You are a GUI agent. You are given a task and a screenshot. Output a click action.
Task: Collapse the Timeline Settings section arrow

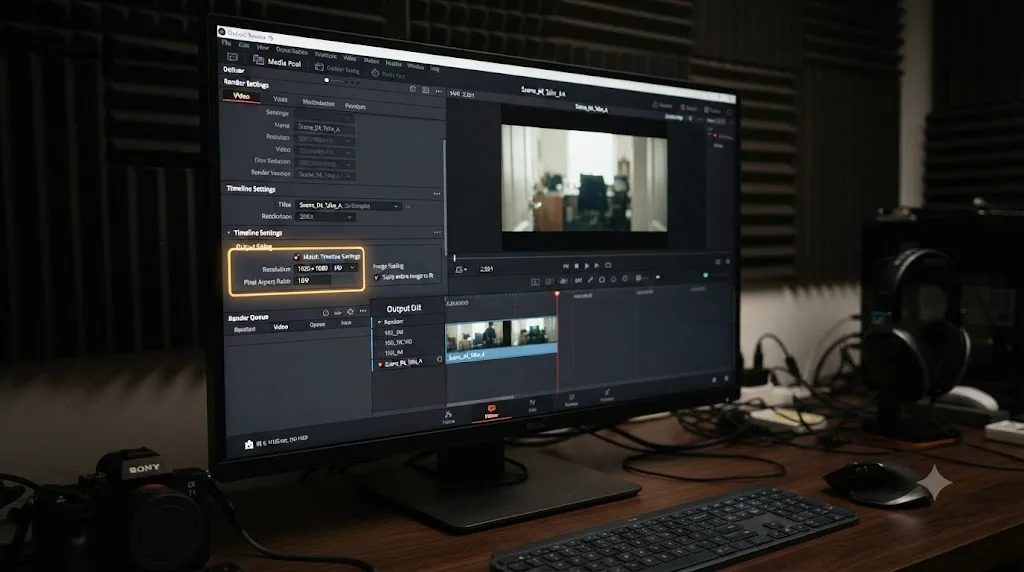click(x=229, y=232)
